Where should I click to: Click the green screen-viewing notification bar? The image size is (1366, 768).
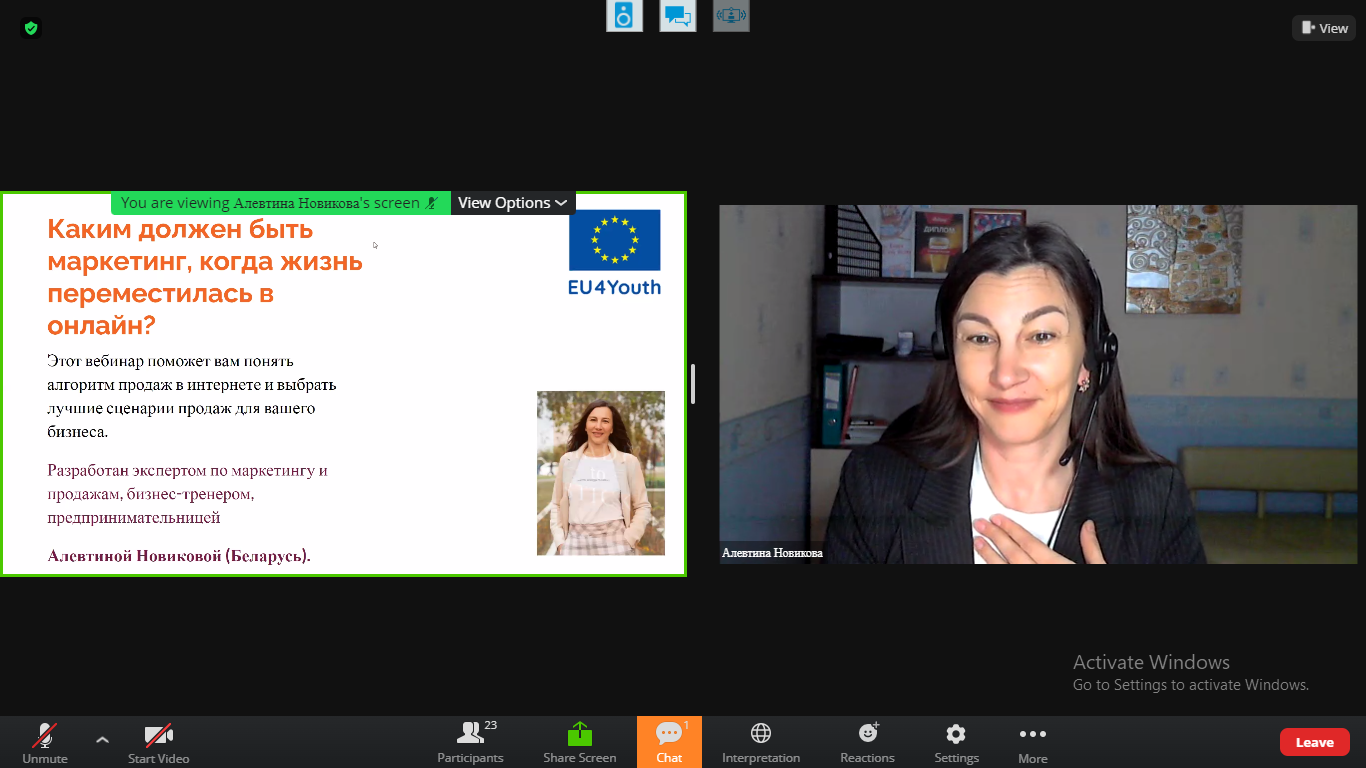click(x=280, y=203)
